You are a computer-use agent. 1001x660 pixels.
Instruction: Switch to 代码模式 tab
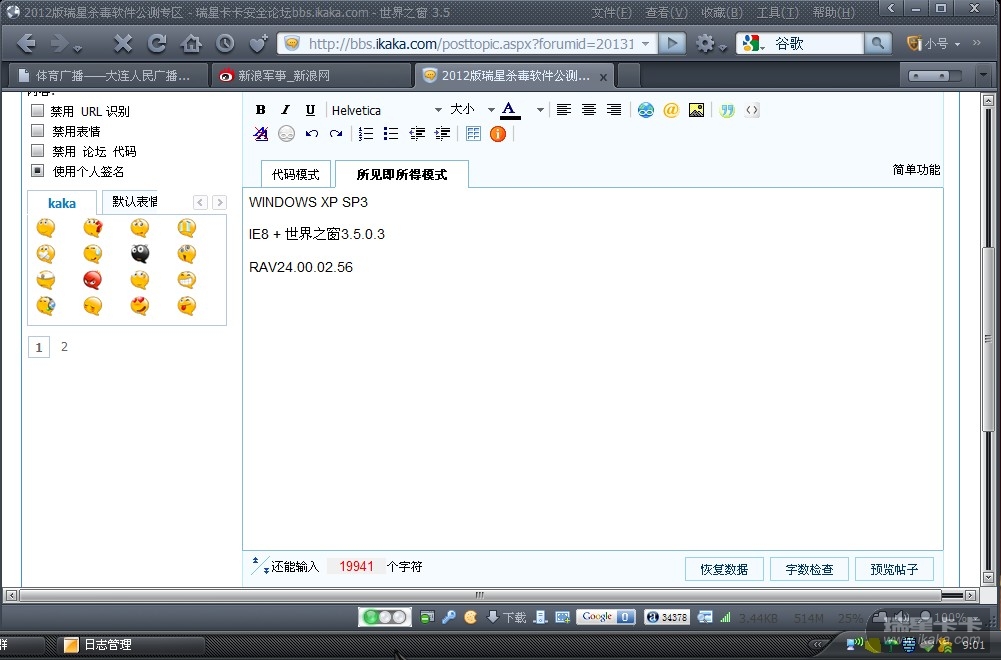(x=296, y=174)
